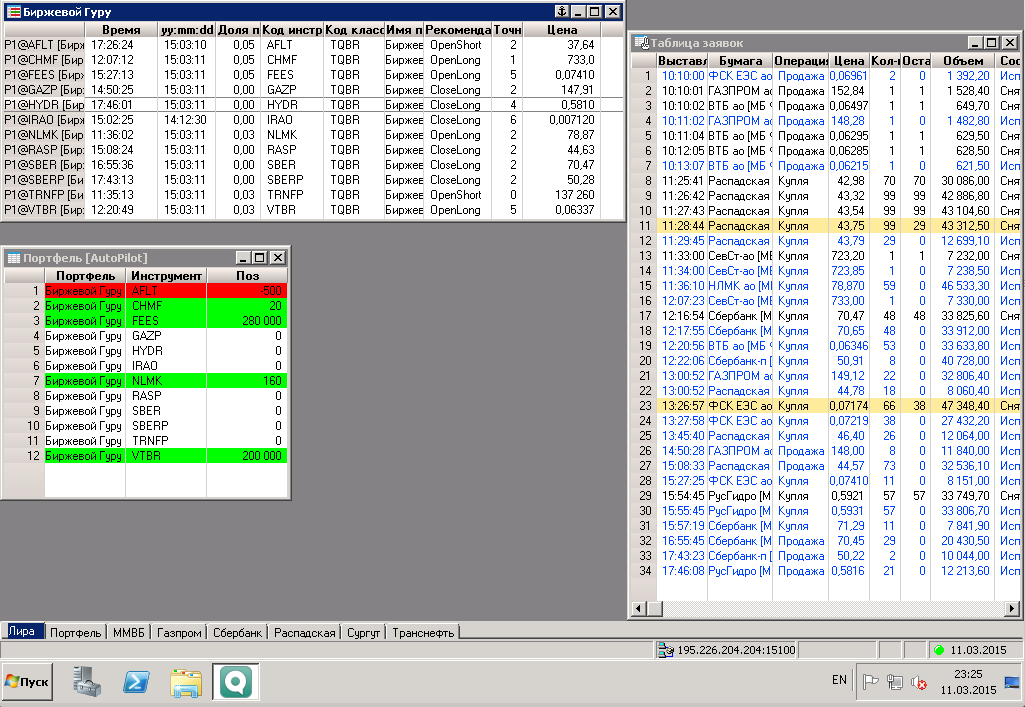Screen dimensions: 1025x707
Task: Click the anchor icon in Биржевой Гуру window
Action: [x=562, y=11]
